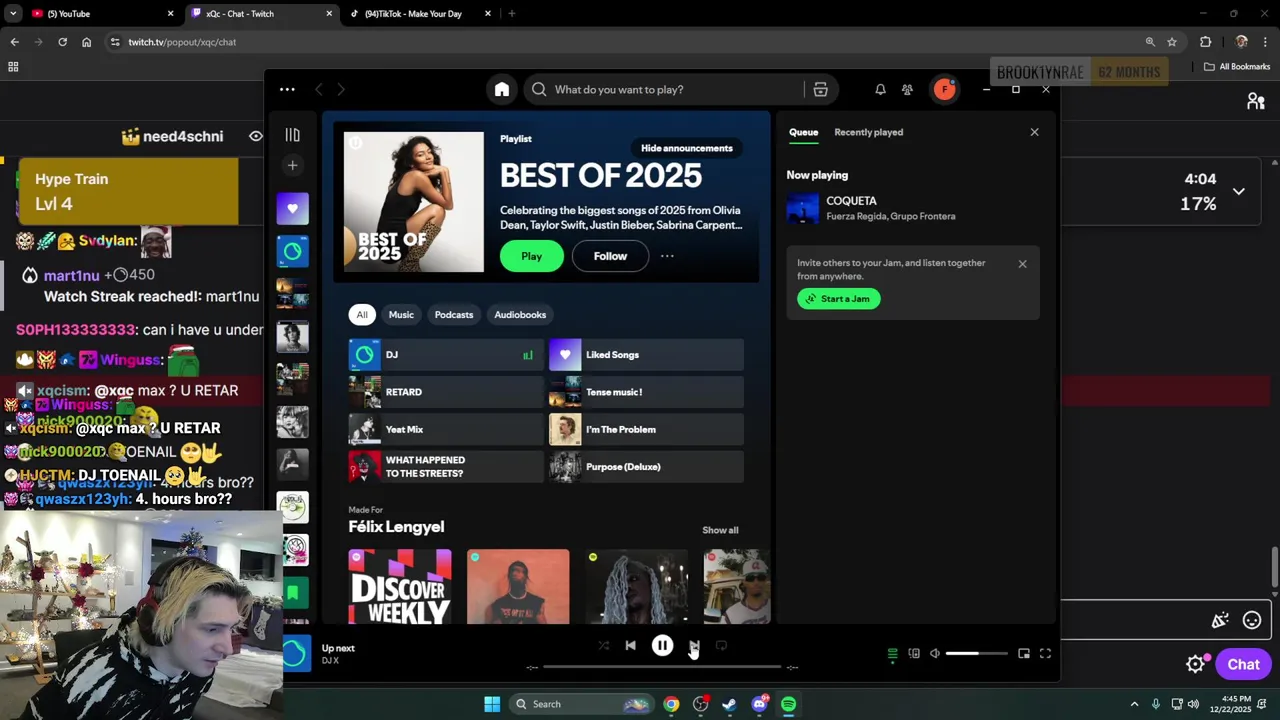Toggle shuffle in Spotify player
Screen dimensions: 1280x720
604,646
